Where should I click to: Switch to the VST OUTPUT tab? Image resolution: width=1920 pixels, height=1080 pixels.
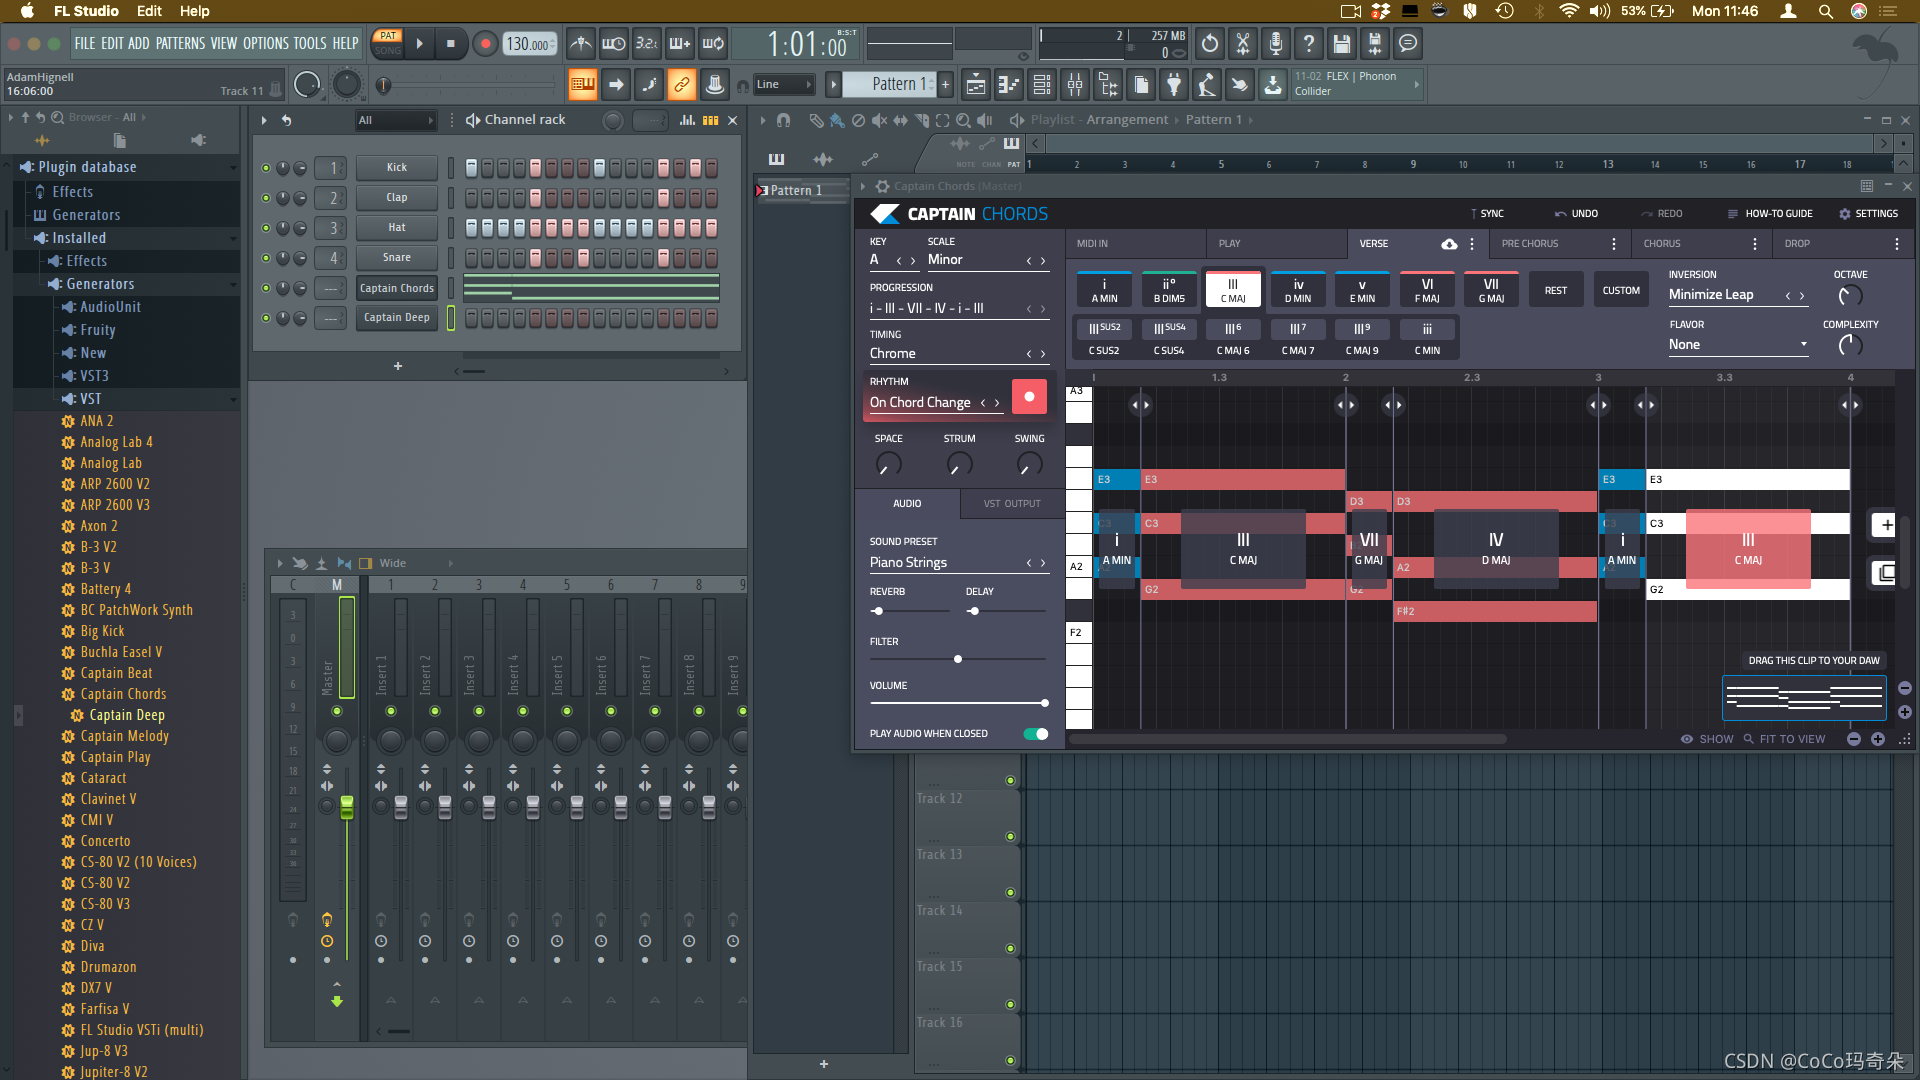coord(1011,504)
